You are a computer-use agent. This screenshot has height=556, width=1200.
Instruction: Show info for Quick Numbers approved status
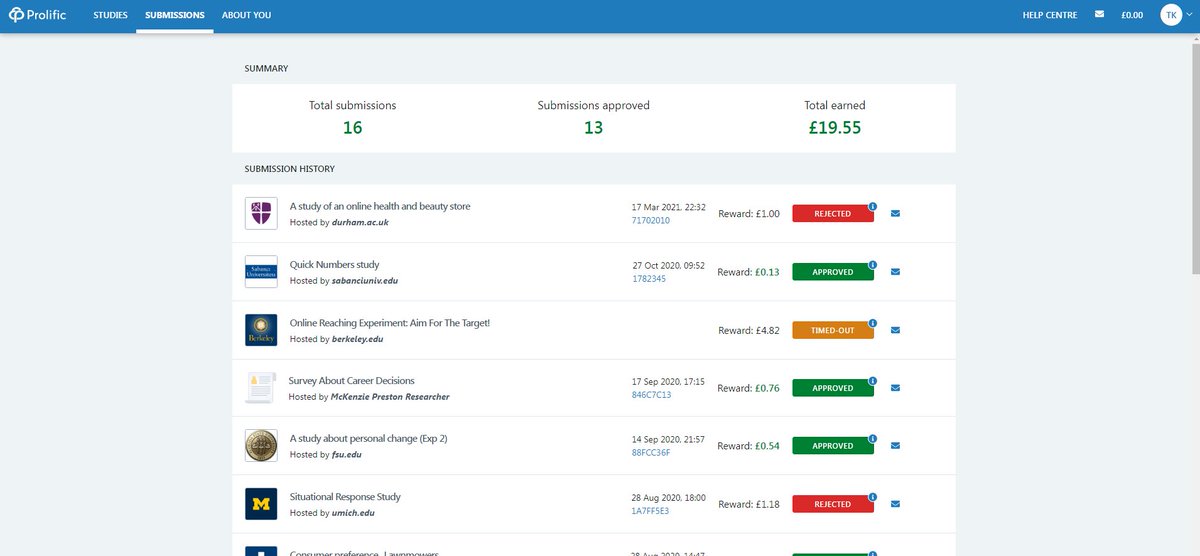coord(873,265)
